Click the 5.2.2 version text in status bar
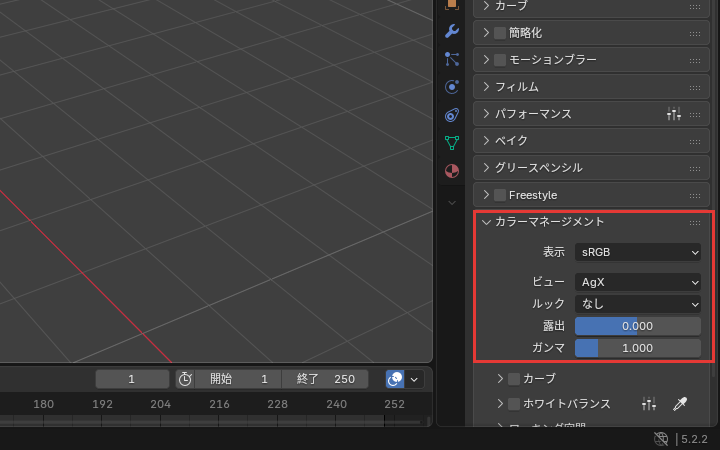The height and width of the screenshot is (450, 720). coord(694,439)
